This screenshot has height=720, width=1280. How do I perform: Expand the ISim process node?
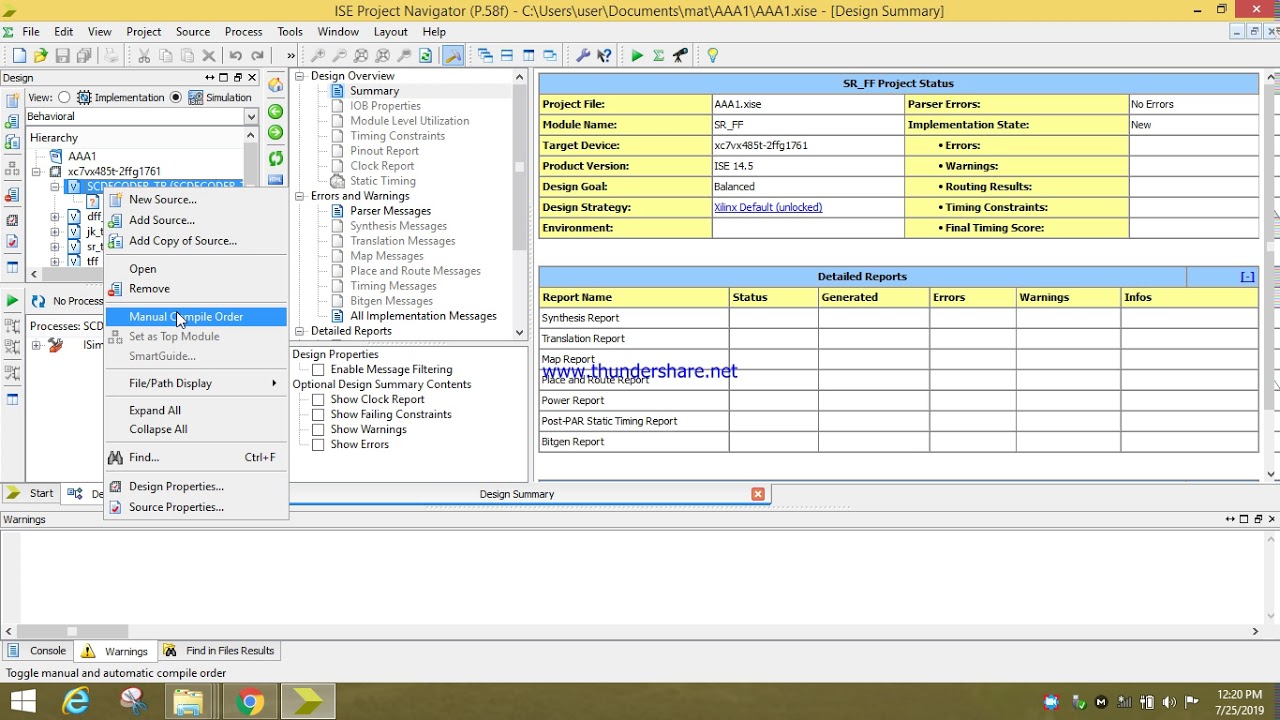[x=37, y=345]
